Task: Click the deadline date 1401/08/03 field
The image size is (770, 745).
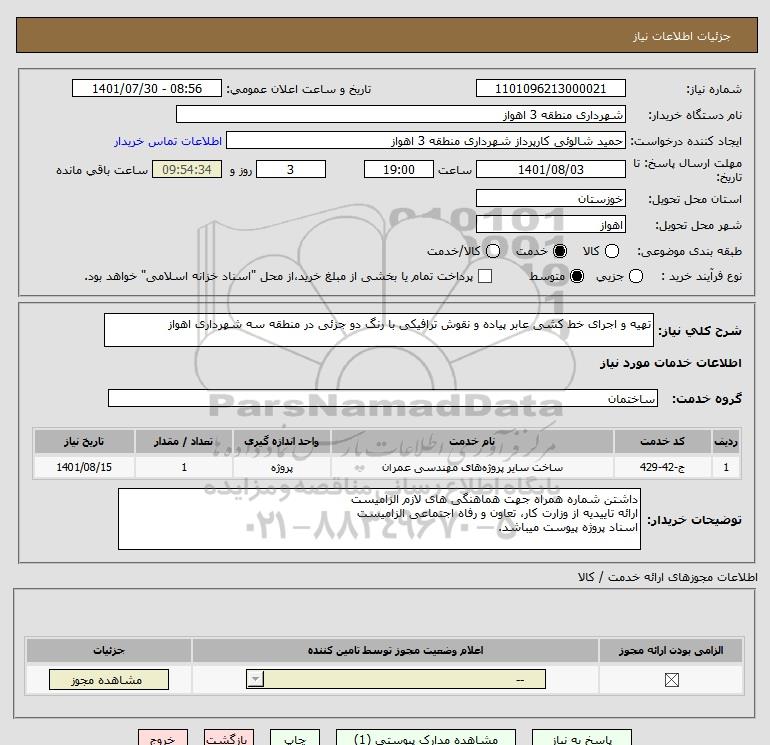Action: click(x=550, y=169)
